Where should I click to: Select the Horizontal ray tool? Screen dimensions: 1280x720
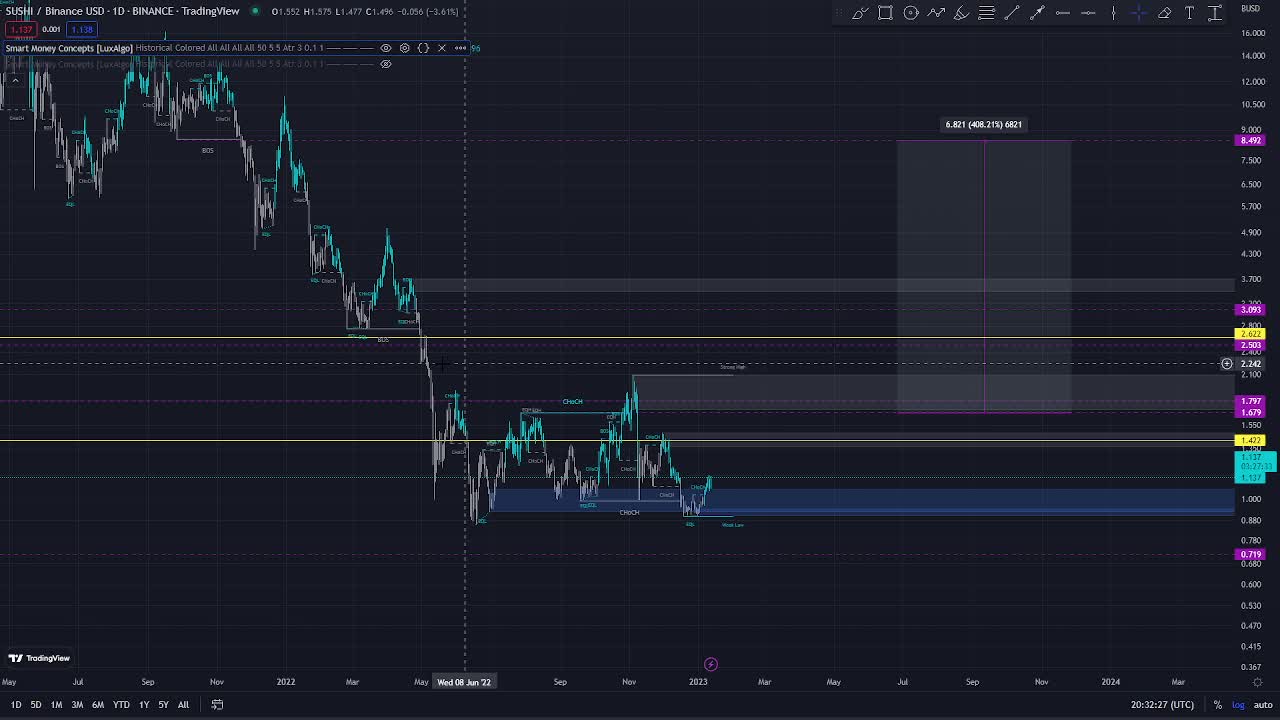click(x=1088, y=13)
